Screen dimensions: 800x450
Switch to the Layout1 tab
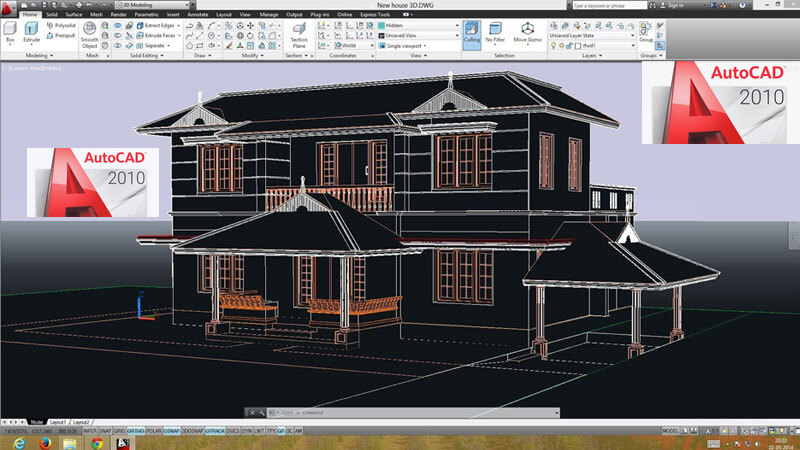pos(58,422)
